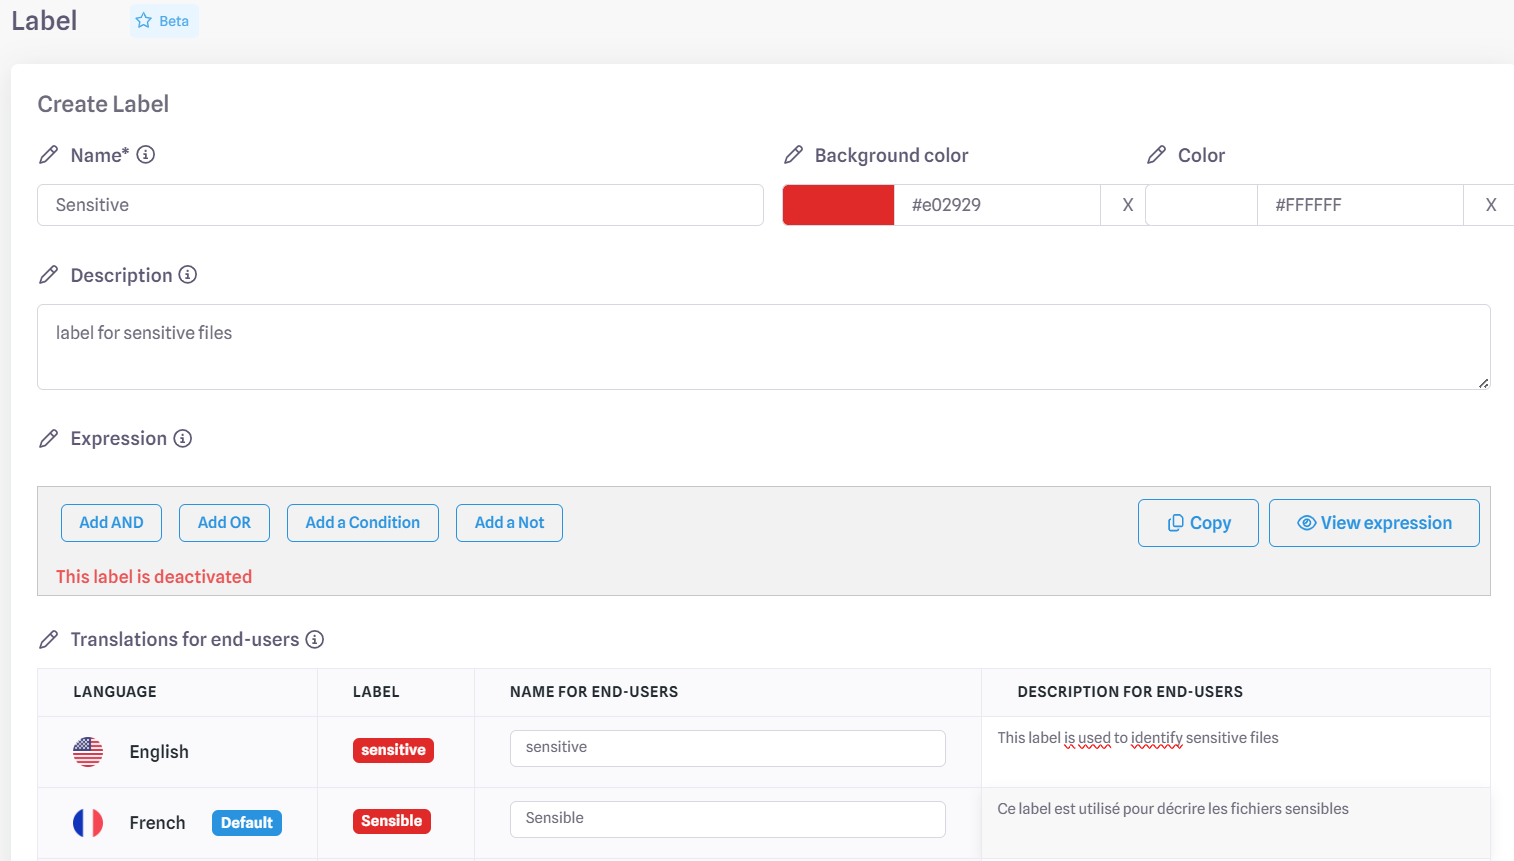1514x861 pixels.
Task: Click the pencil icon next to Background color
Action: (x=794, y=155)
